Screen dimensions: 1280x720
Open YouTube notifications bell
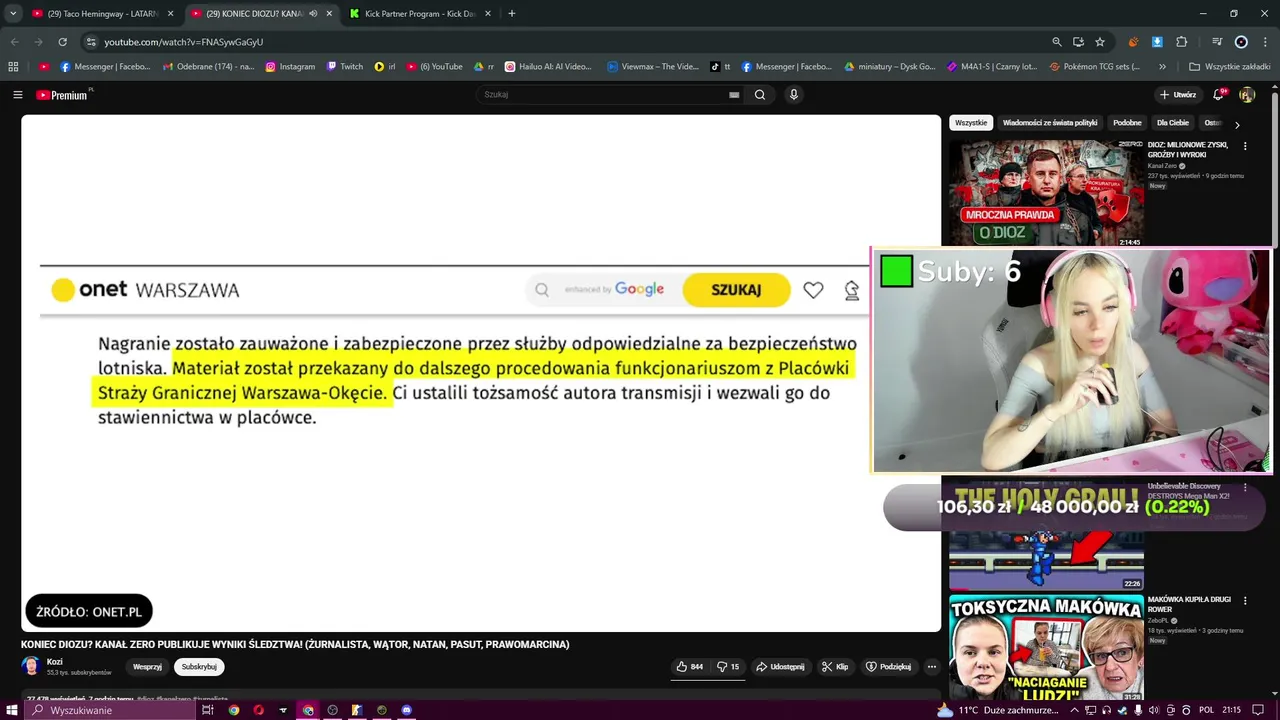pos(1219,95)
